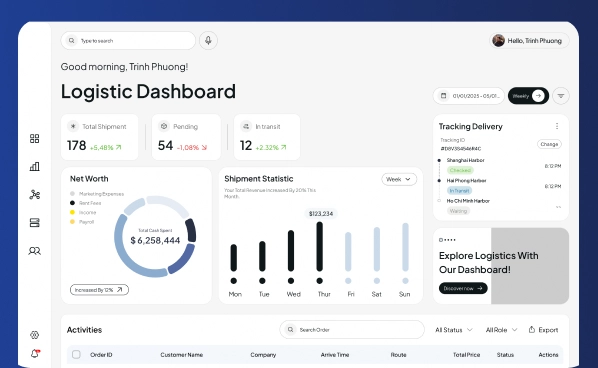Click Ho Chi Minh Harbor tracking stop
The width and height of the screenshot is (598, 368).
pos(468,201)
